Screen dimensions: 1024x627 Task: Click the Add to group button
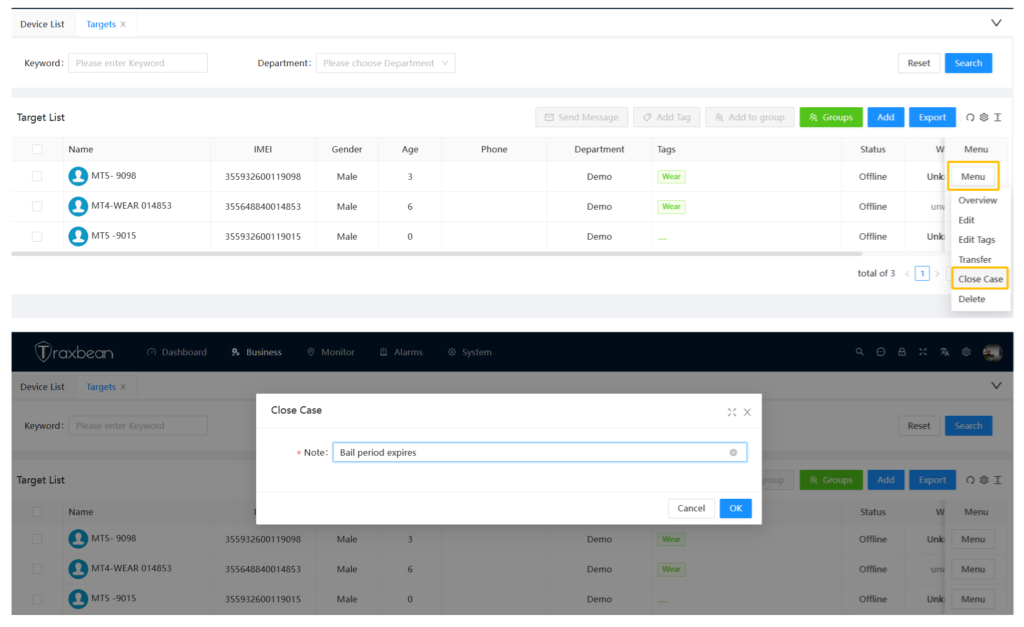tap(749, 118)
